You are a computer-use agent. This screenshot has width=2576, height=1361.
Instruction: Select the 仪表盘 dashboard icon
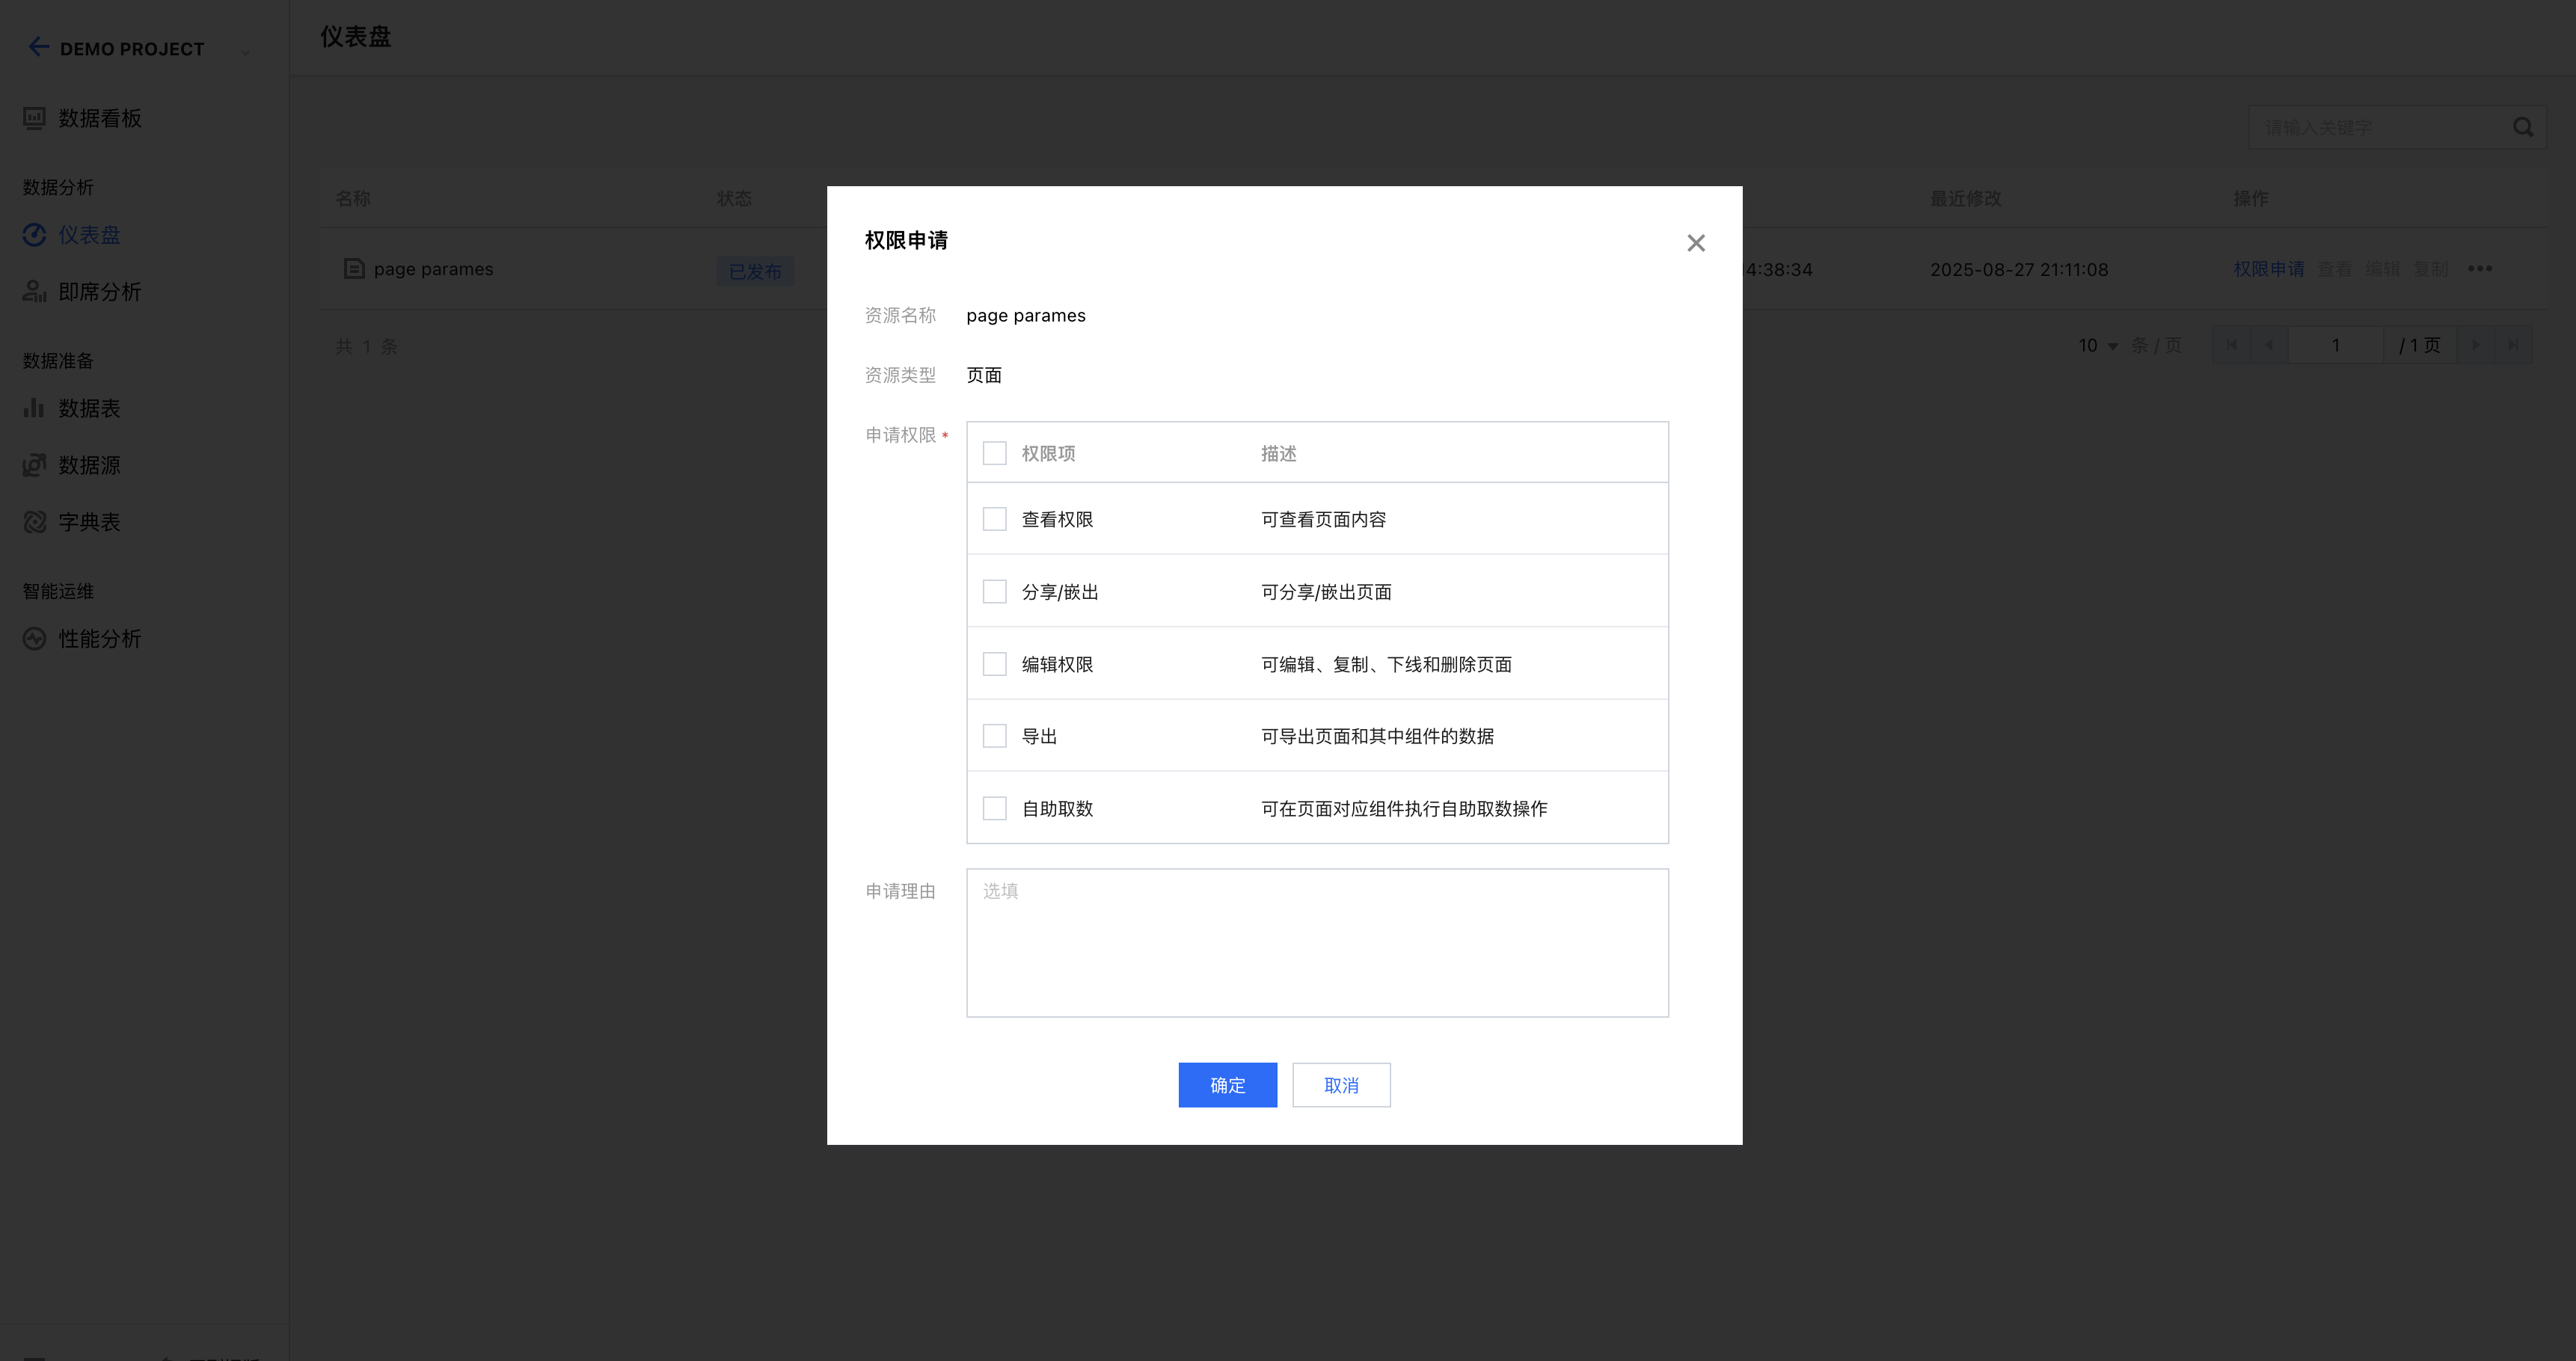(34, 235)
